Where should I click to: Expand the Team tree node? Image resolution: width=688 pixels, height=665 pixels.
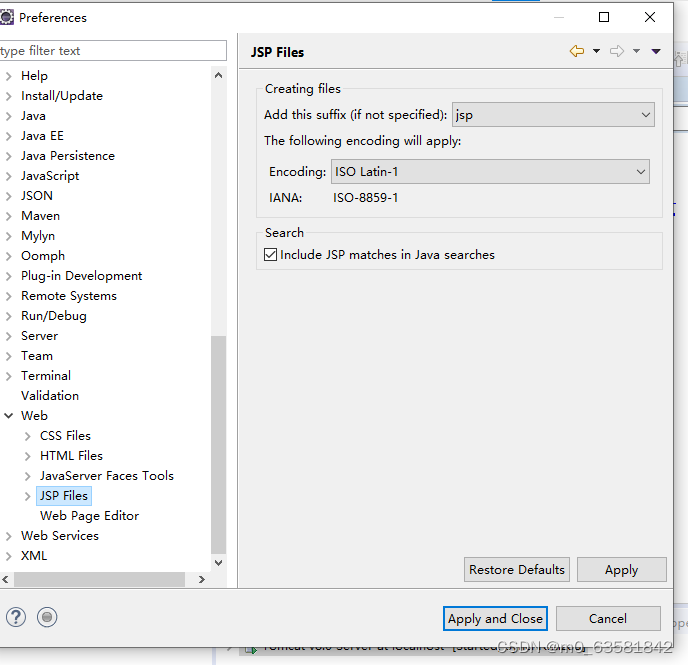pos(8,356)
